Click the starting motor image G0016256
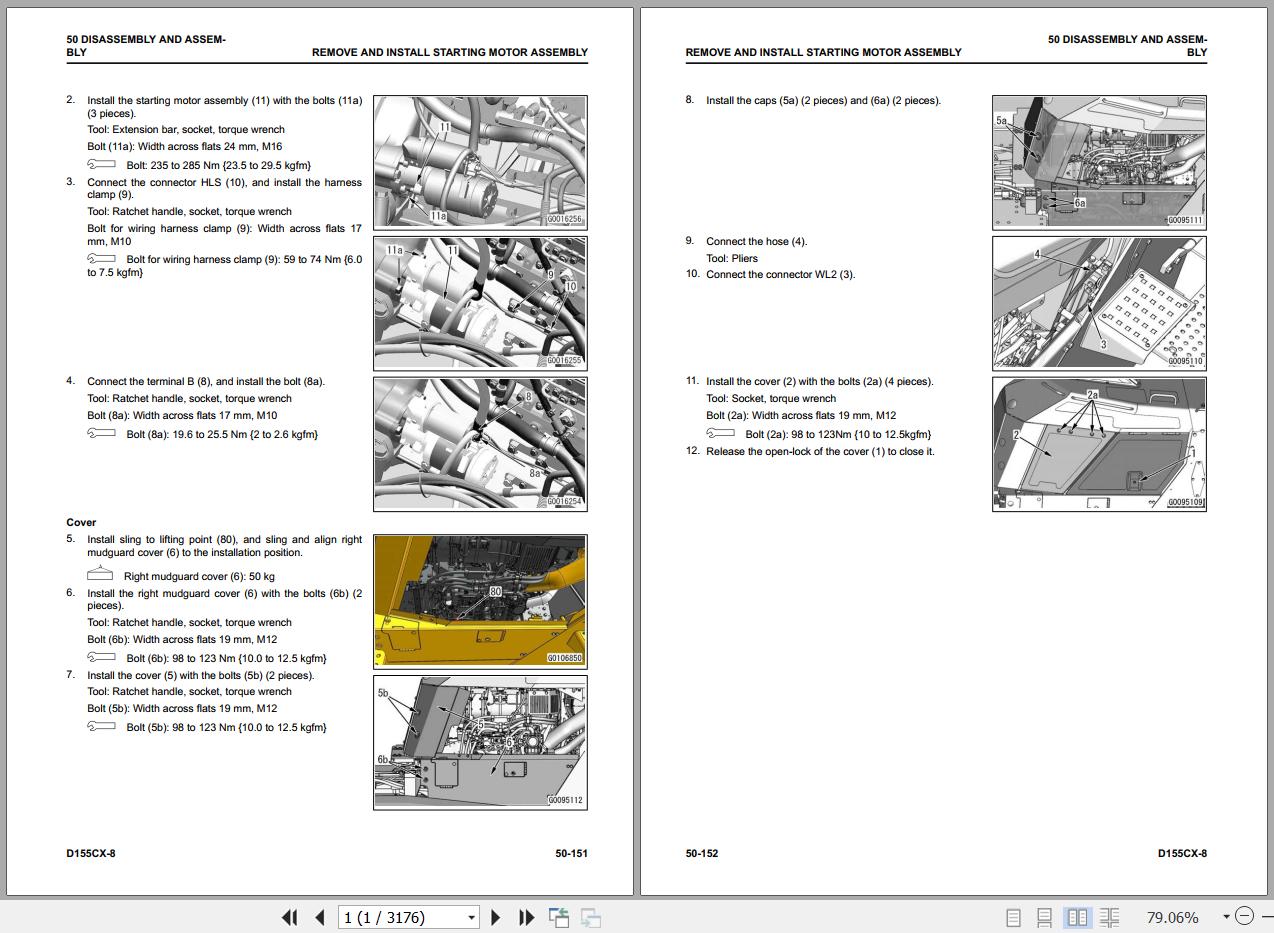The image size is (1274, 933). (480, 161)
